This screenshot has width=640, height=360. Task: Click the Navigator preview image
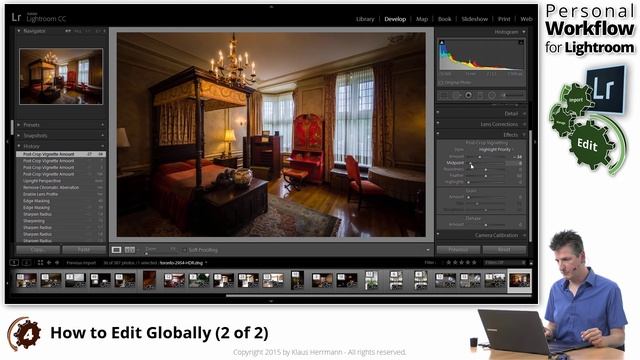61,76
